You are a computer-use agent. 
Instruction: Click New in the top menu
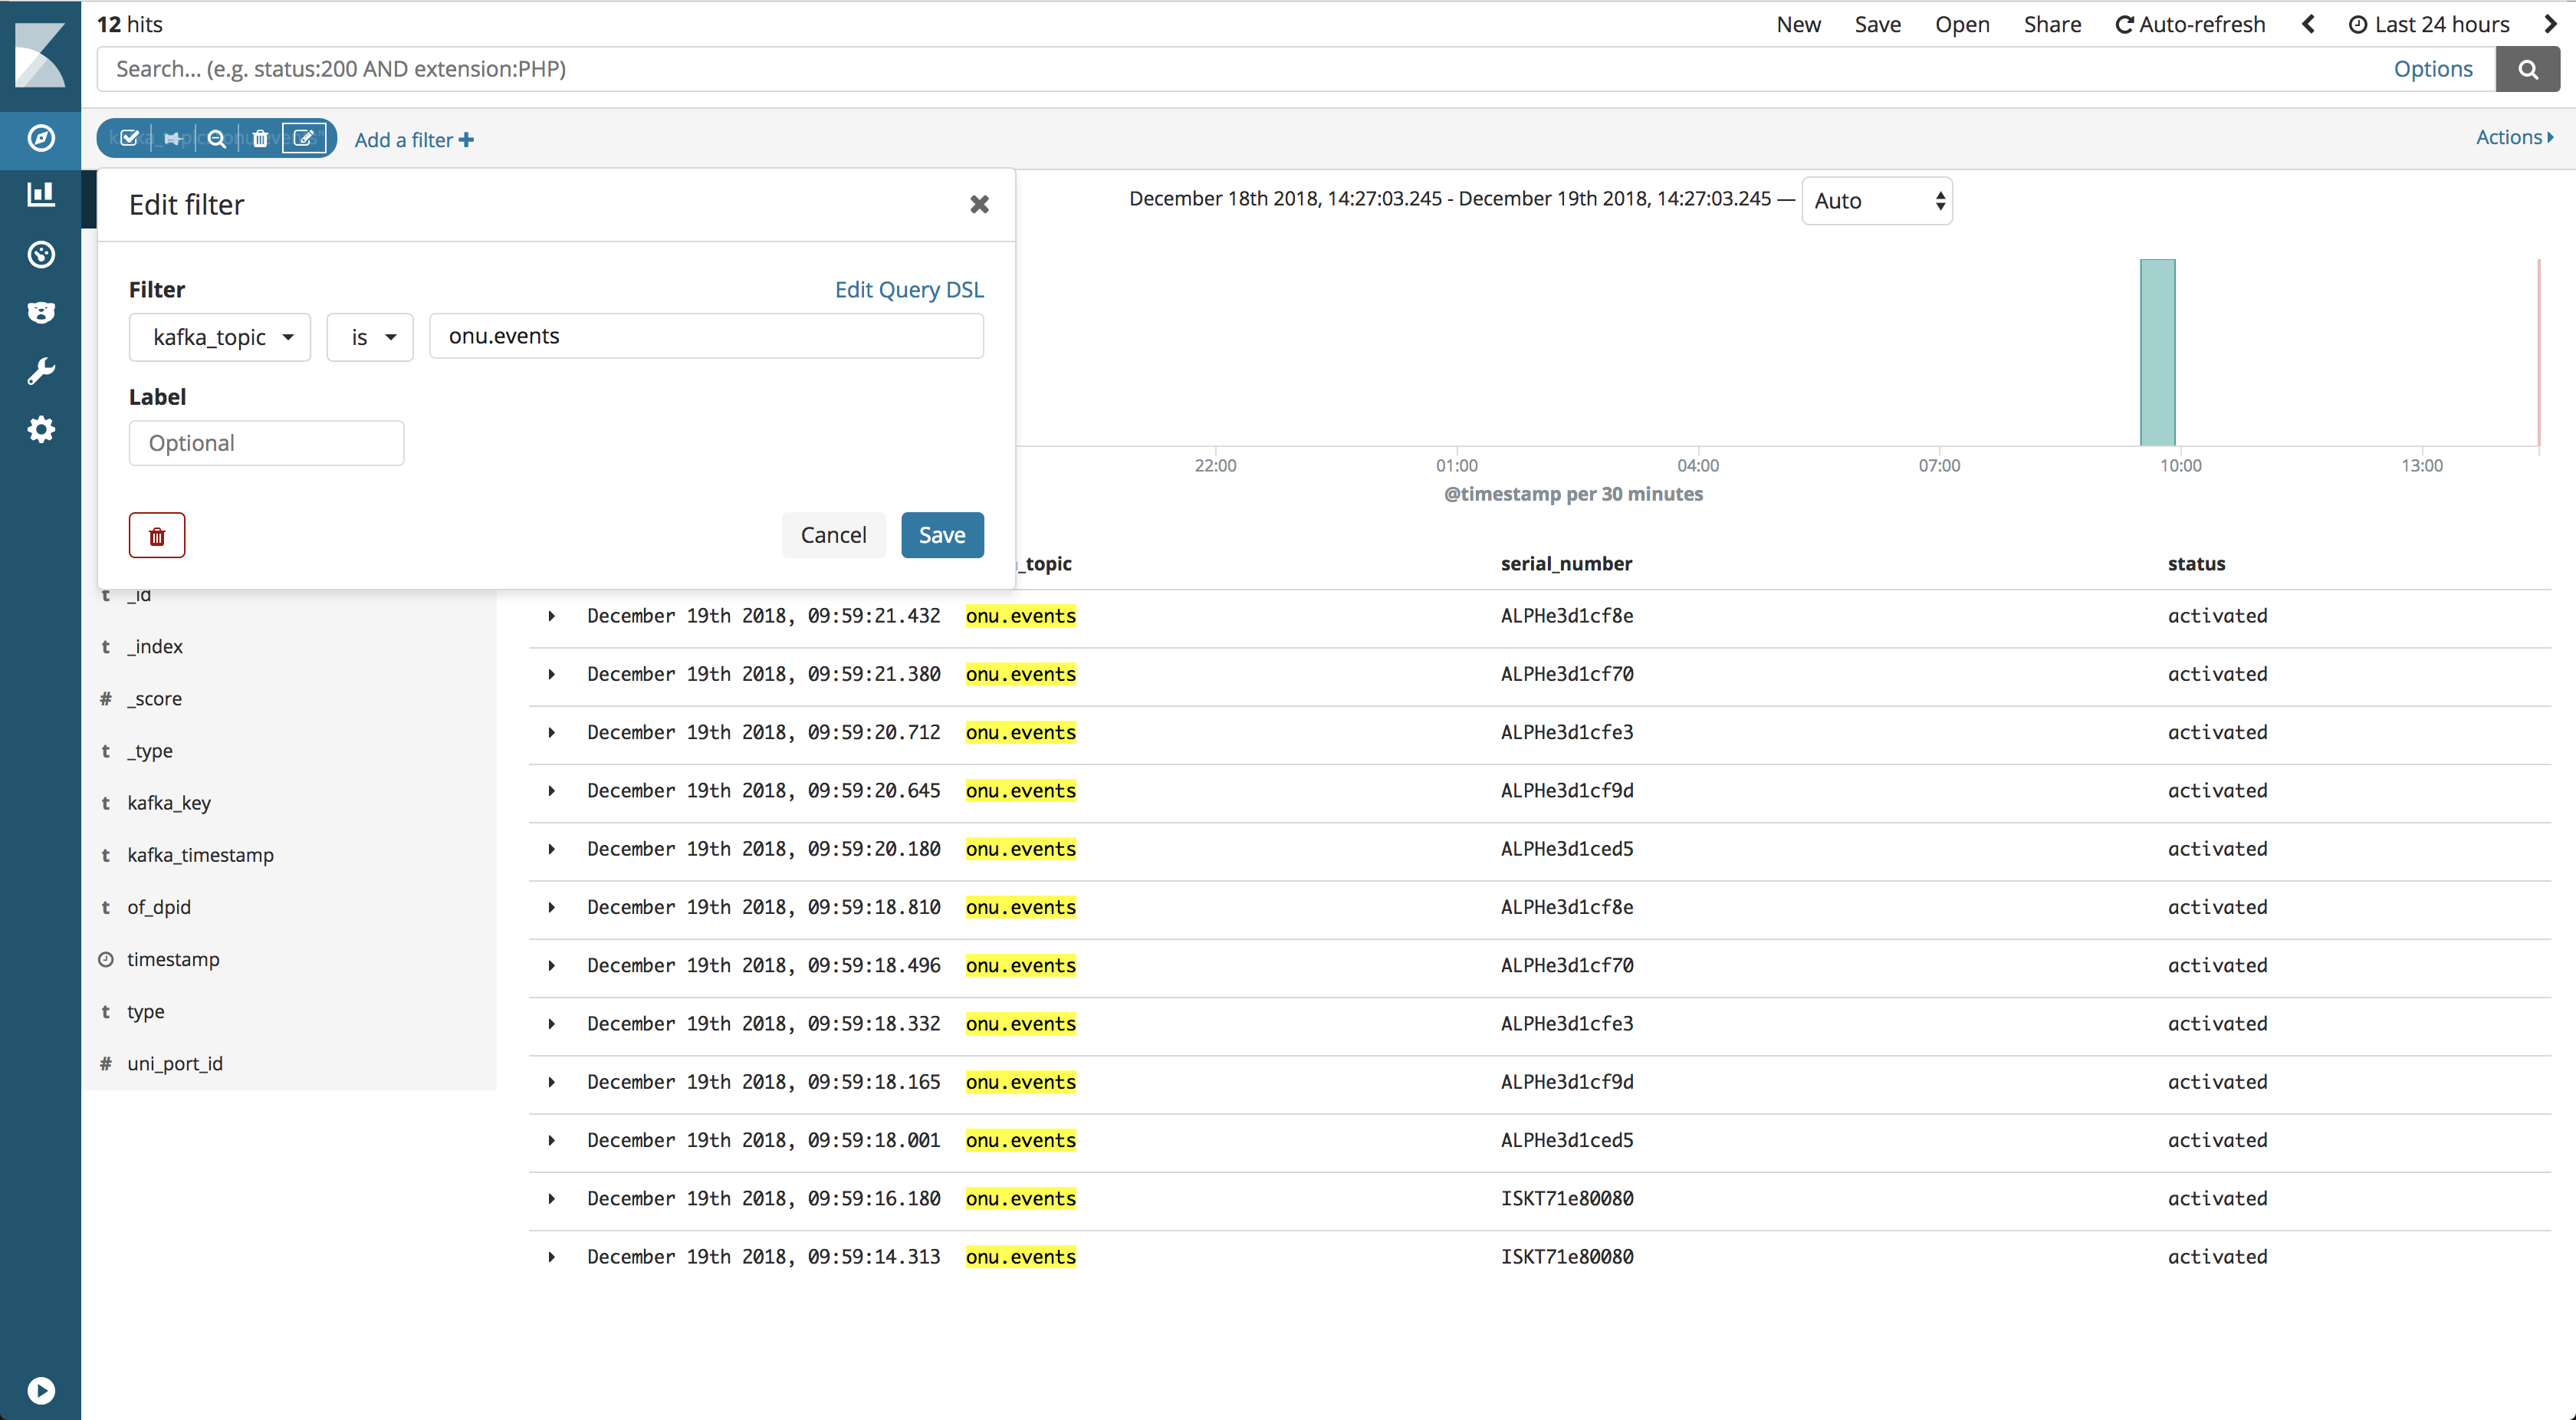pos(1798,24)
